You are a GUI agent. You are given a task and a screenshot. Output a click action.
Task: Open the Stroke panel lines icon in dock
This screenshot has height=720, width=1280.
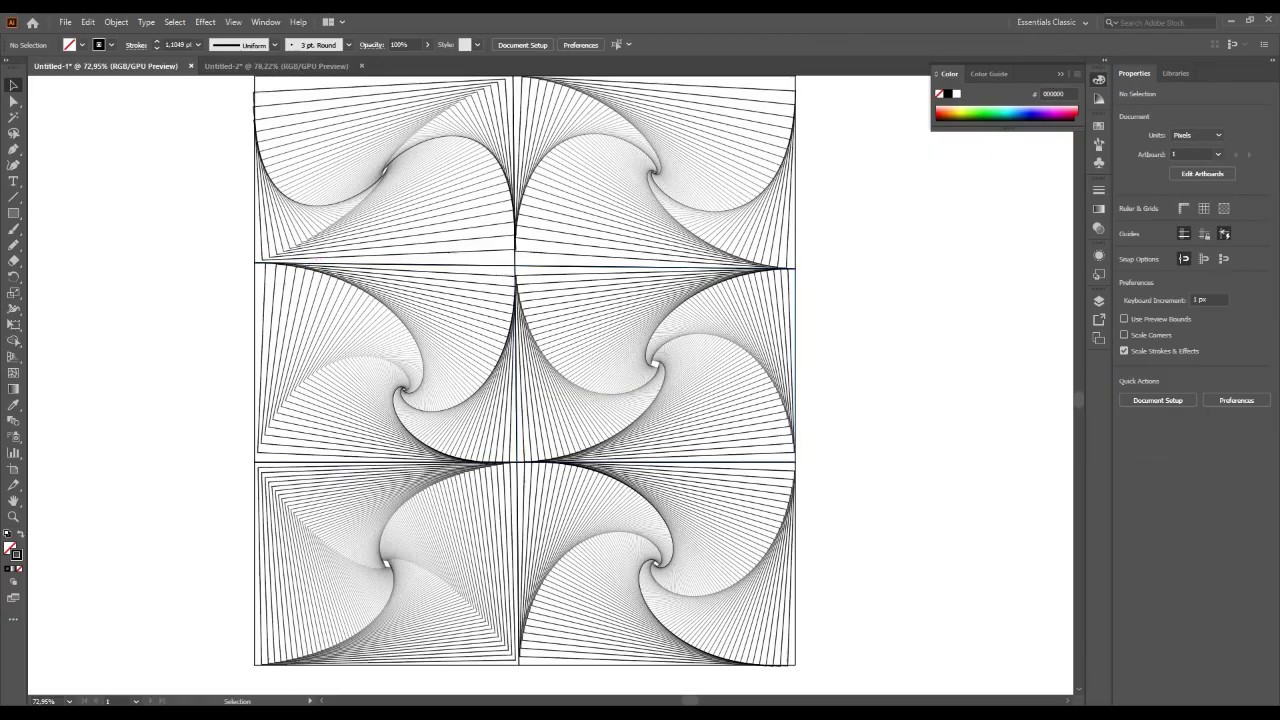pyautogui.click(x=1099, y=190)
